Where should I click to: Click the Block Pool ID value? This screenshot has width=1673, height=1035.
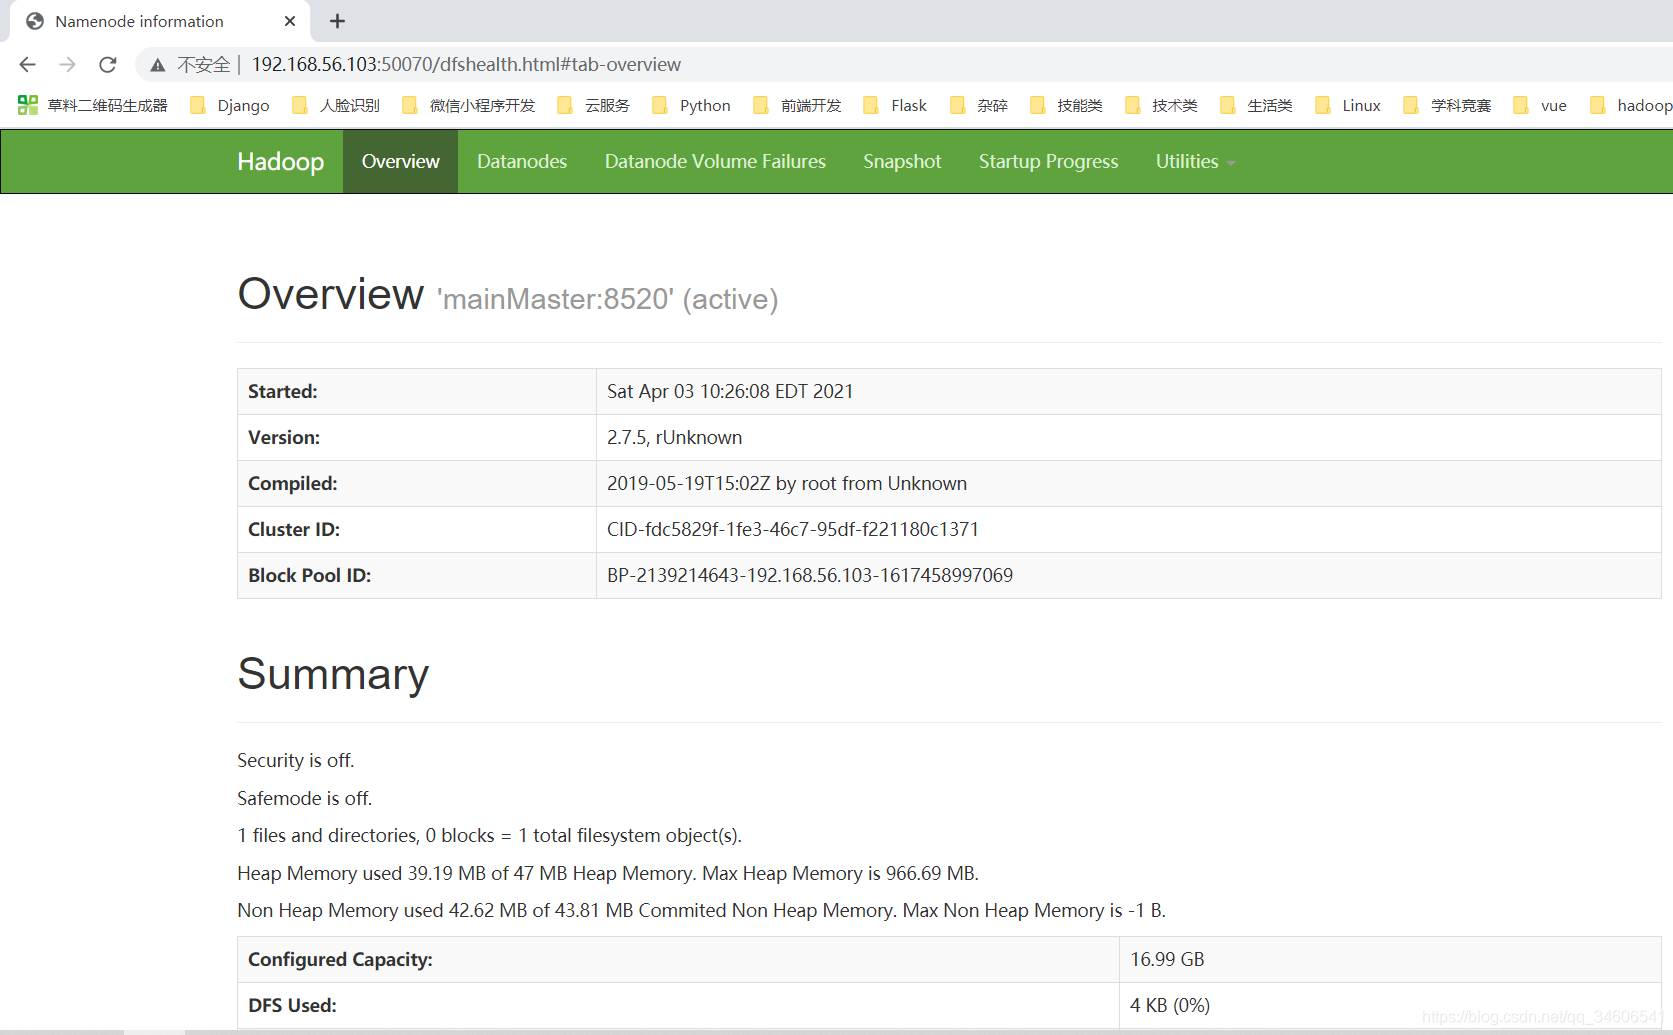point(810,575)
